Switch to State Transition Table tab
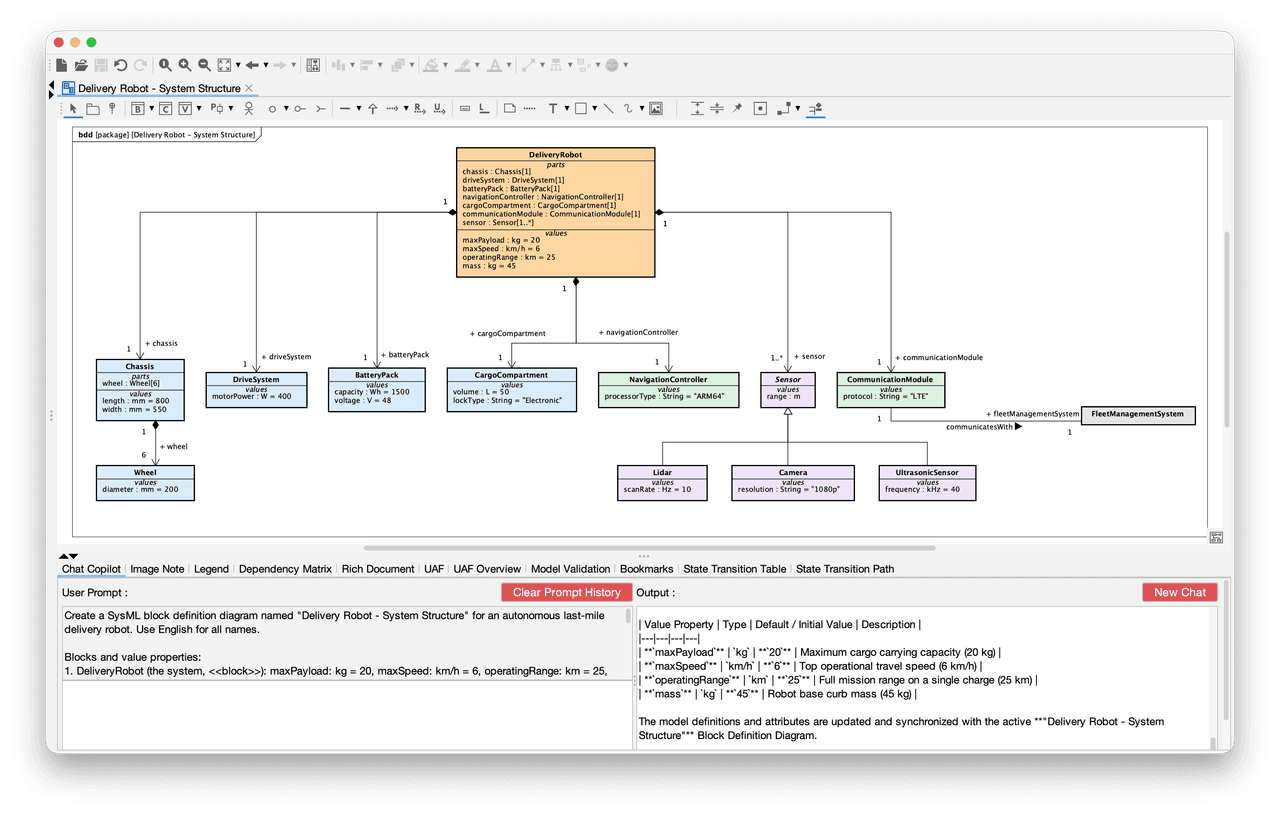1280x814 pixels. coord(735,569)
